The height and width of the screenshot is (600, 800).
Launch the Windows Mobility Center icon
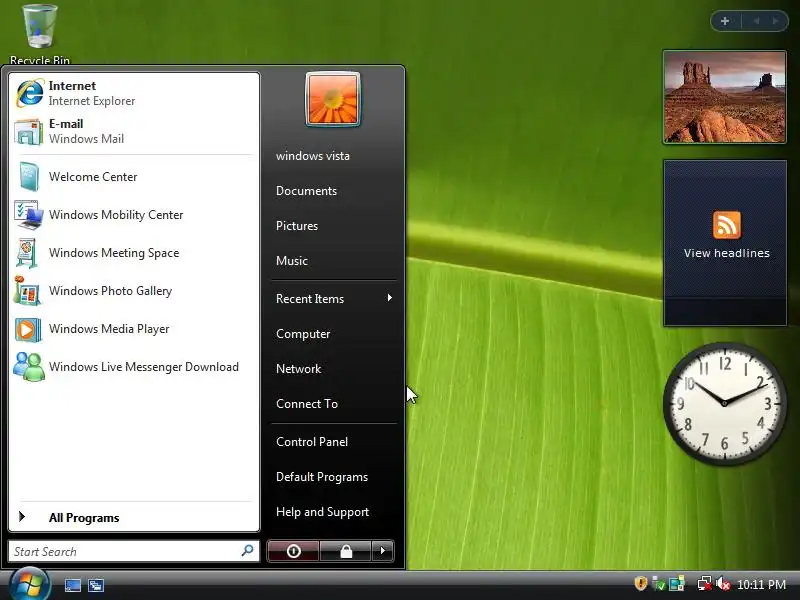pyautogui.click(x=29, y=215)
